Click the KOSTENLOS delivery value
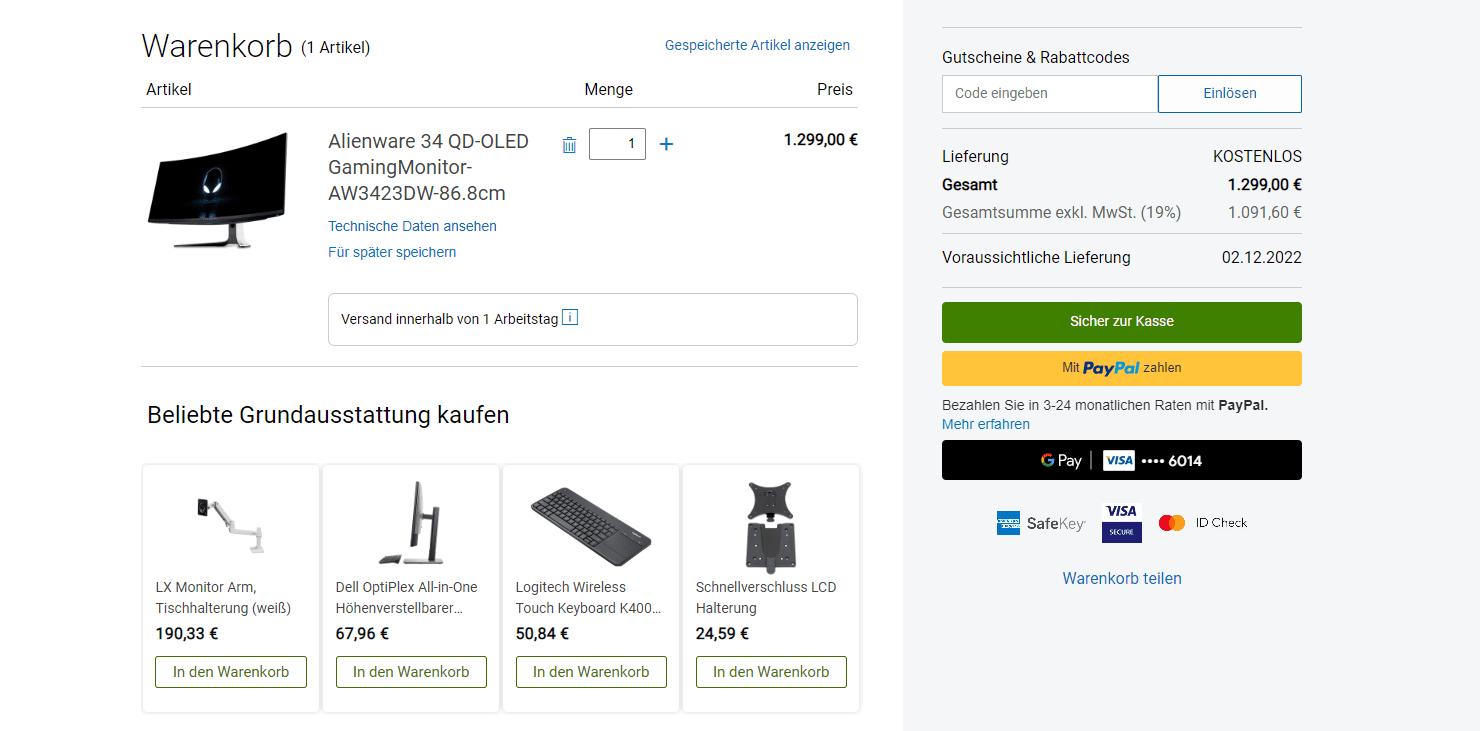The width and height of the screenshot is (1480, 731). 1257,157
